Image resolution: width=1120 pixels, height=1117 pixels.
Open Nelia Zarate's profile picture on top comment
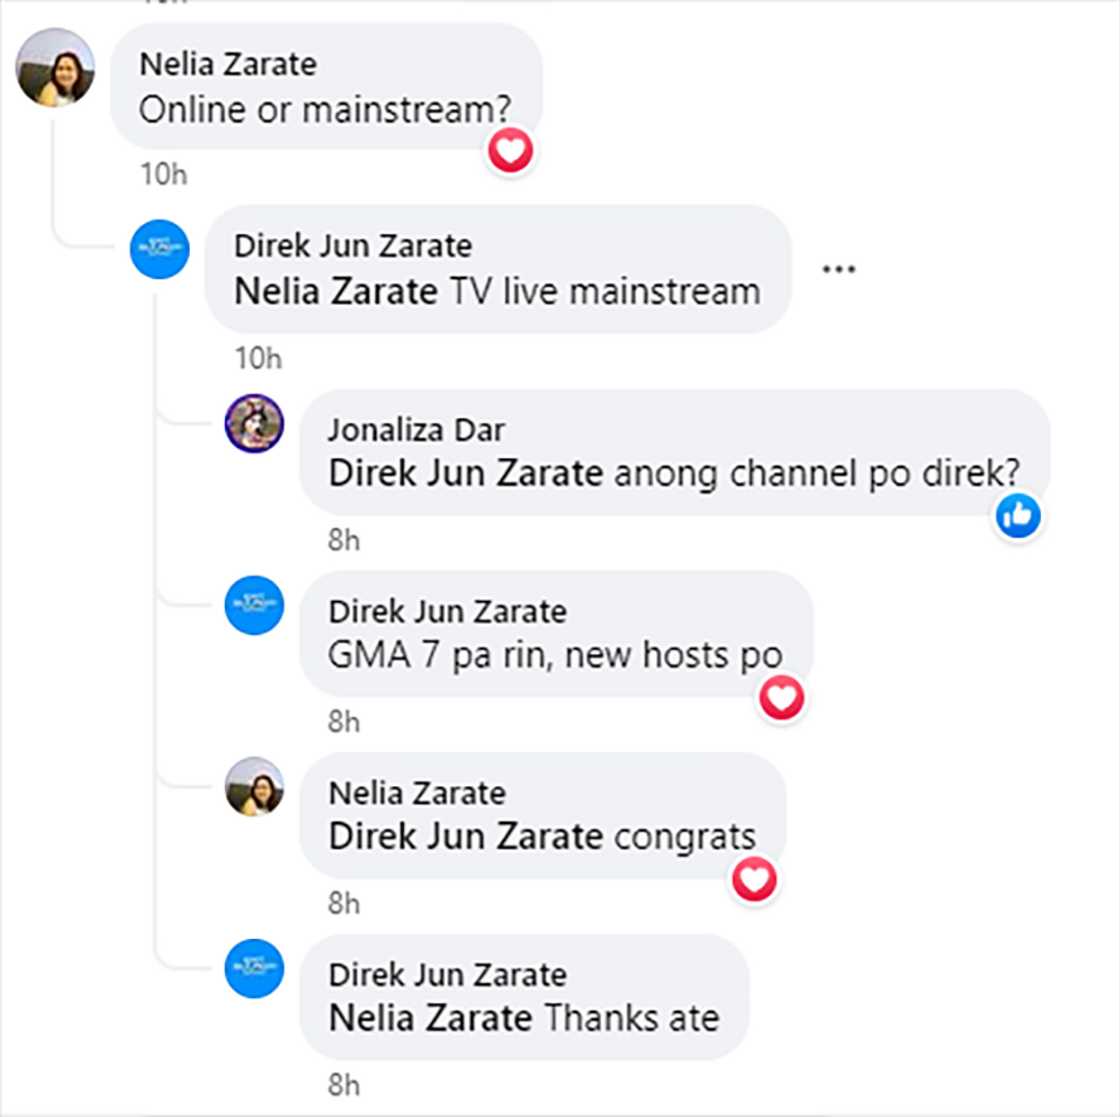coord(55,68)
